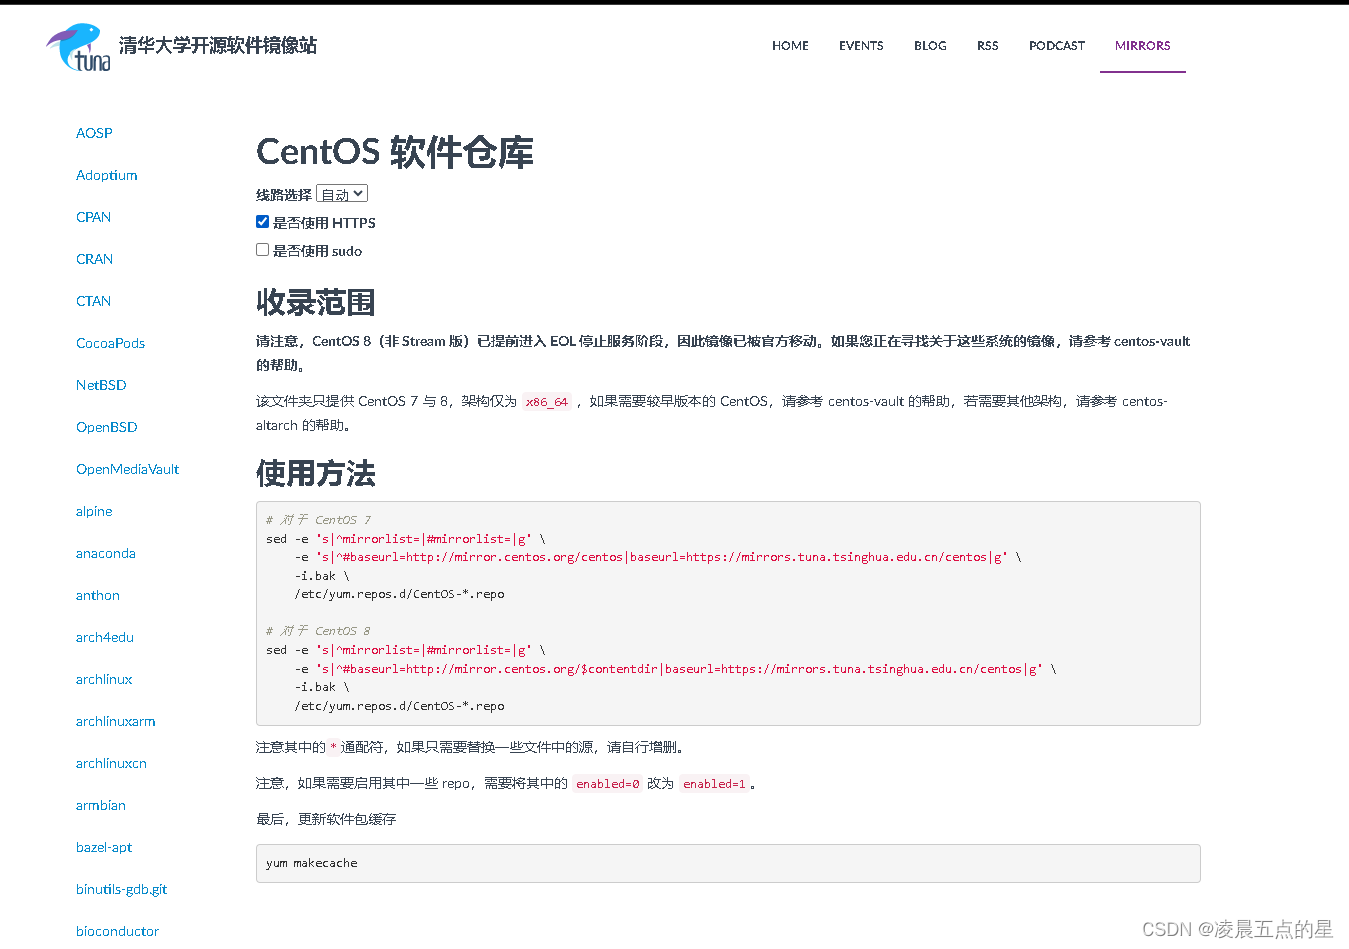Select the active MIRRORS tab

click(x=1142, y=45)
